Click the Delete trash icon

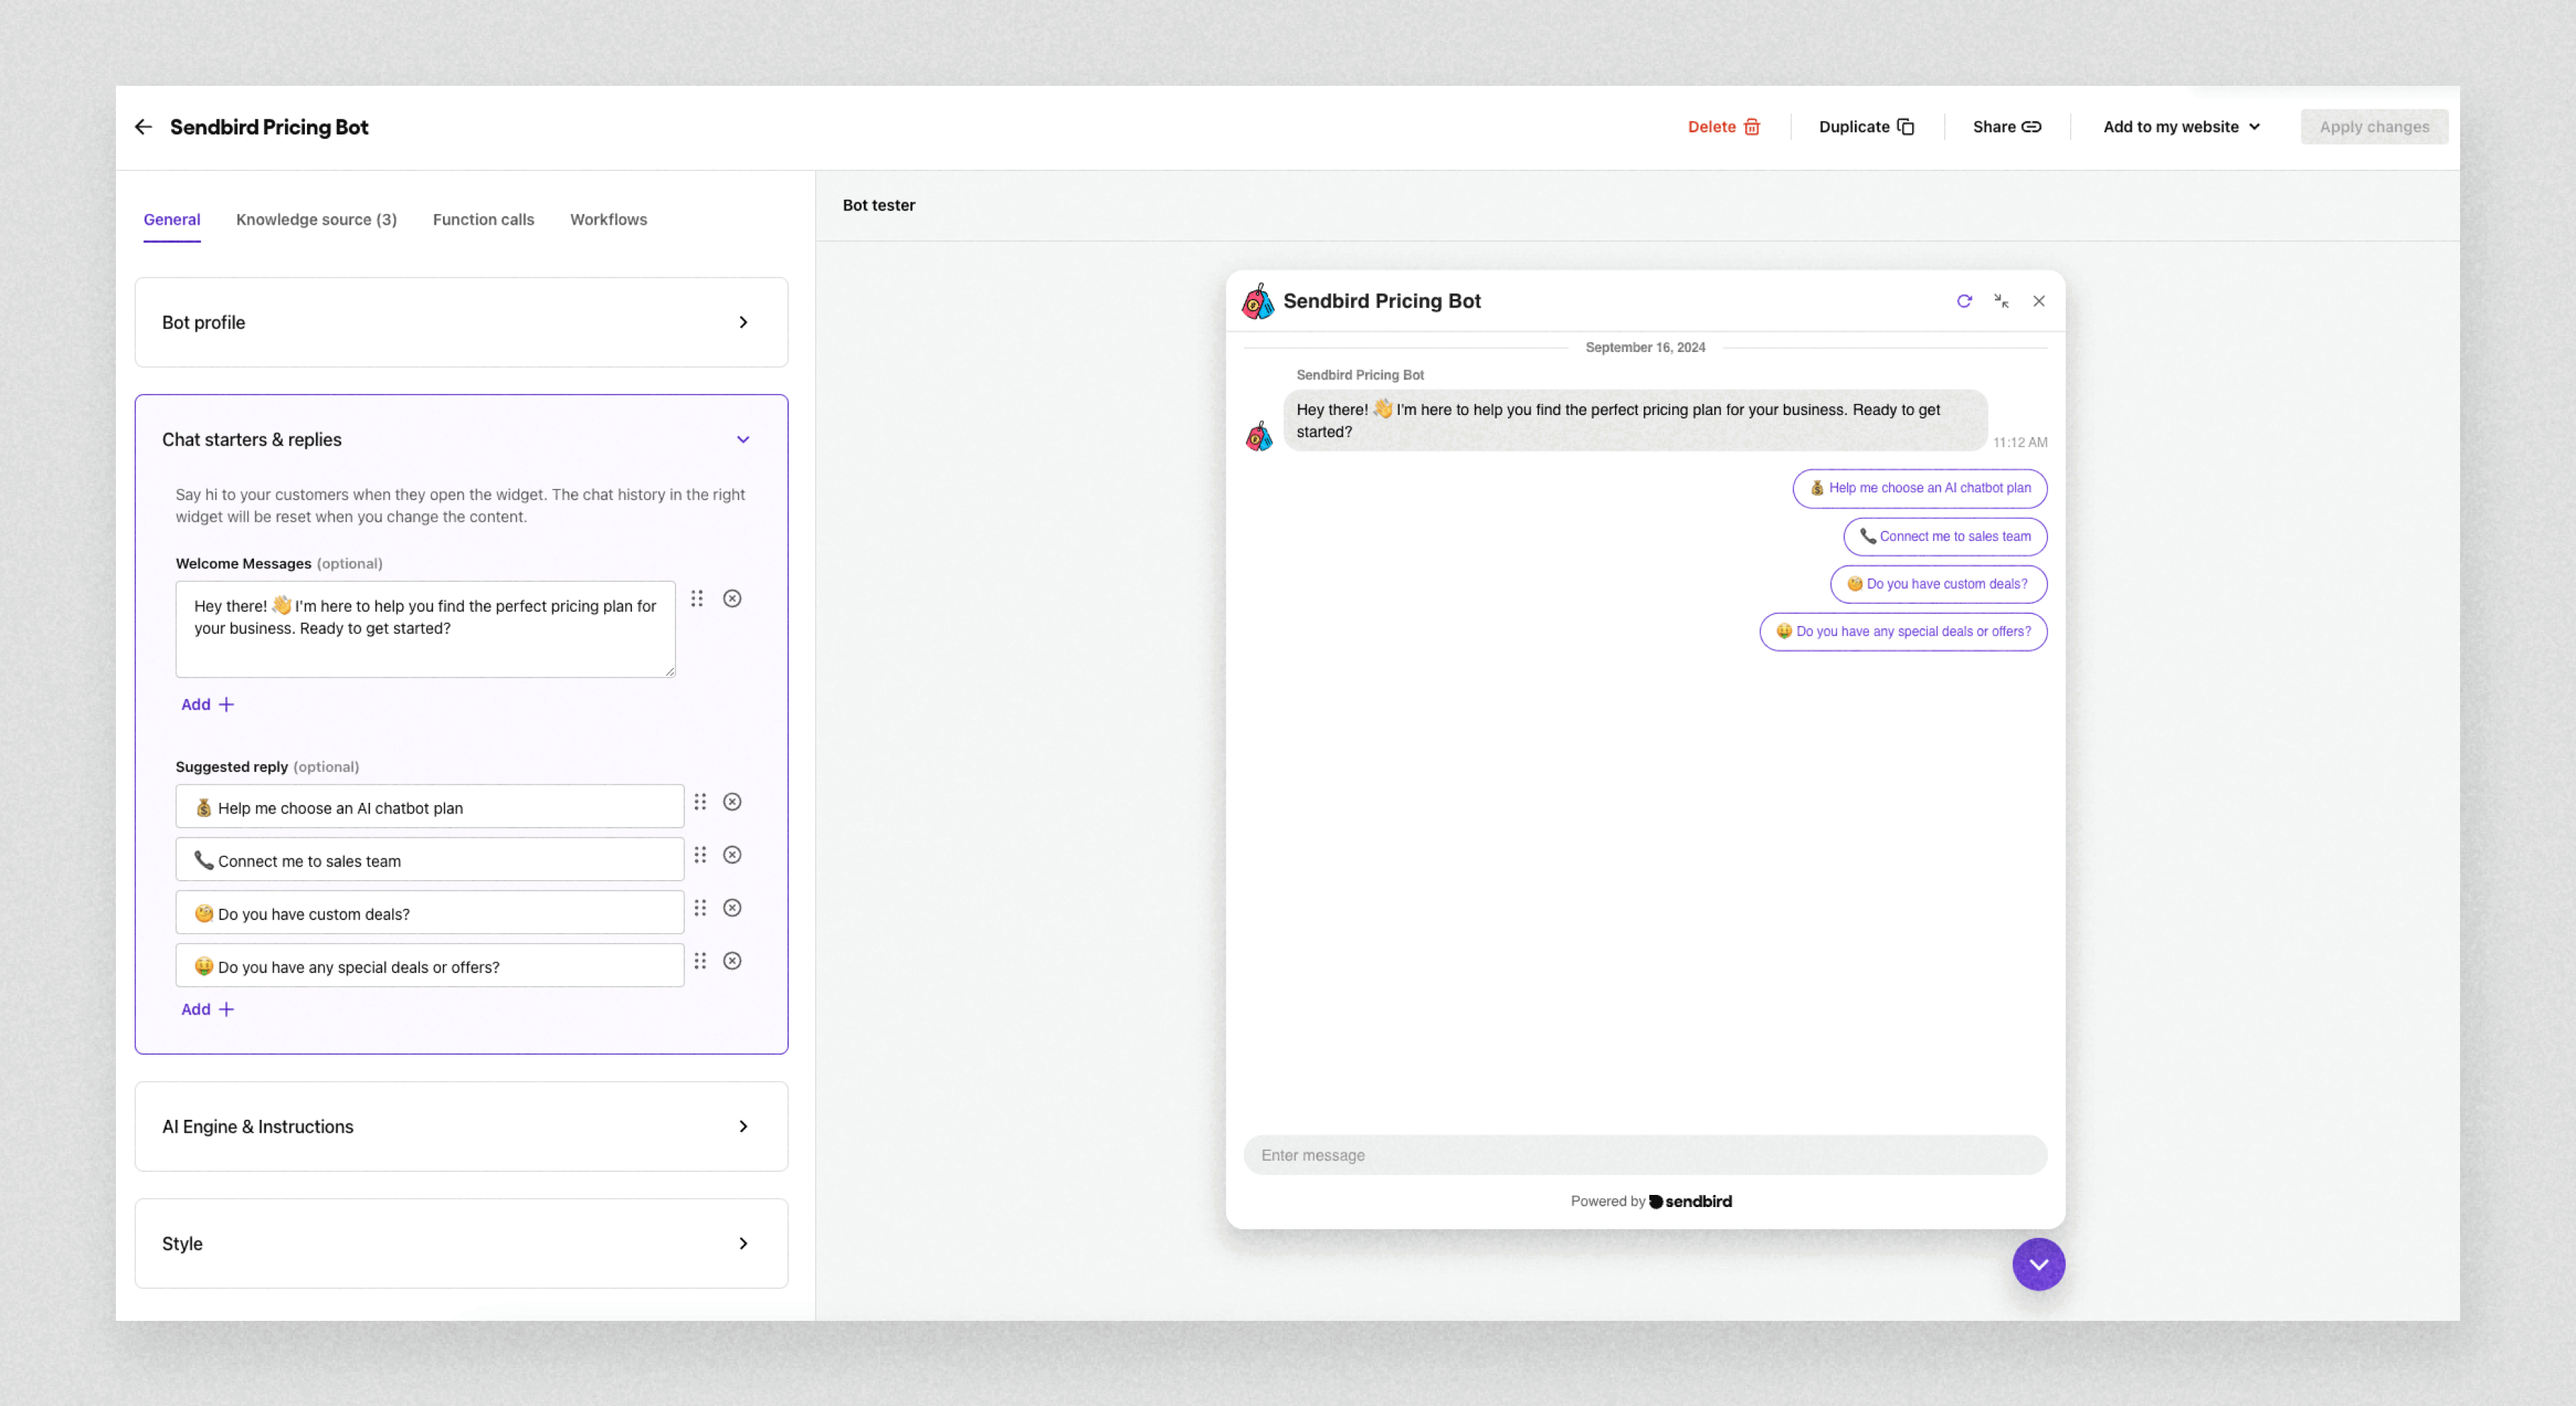click(1752, 127)
